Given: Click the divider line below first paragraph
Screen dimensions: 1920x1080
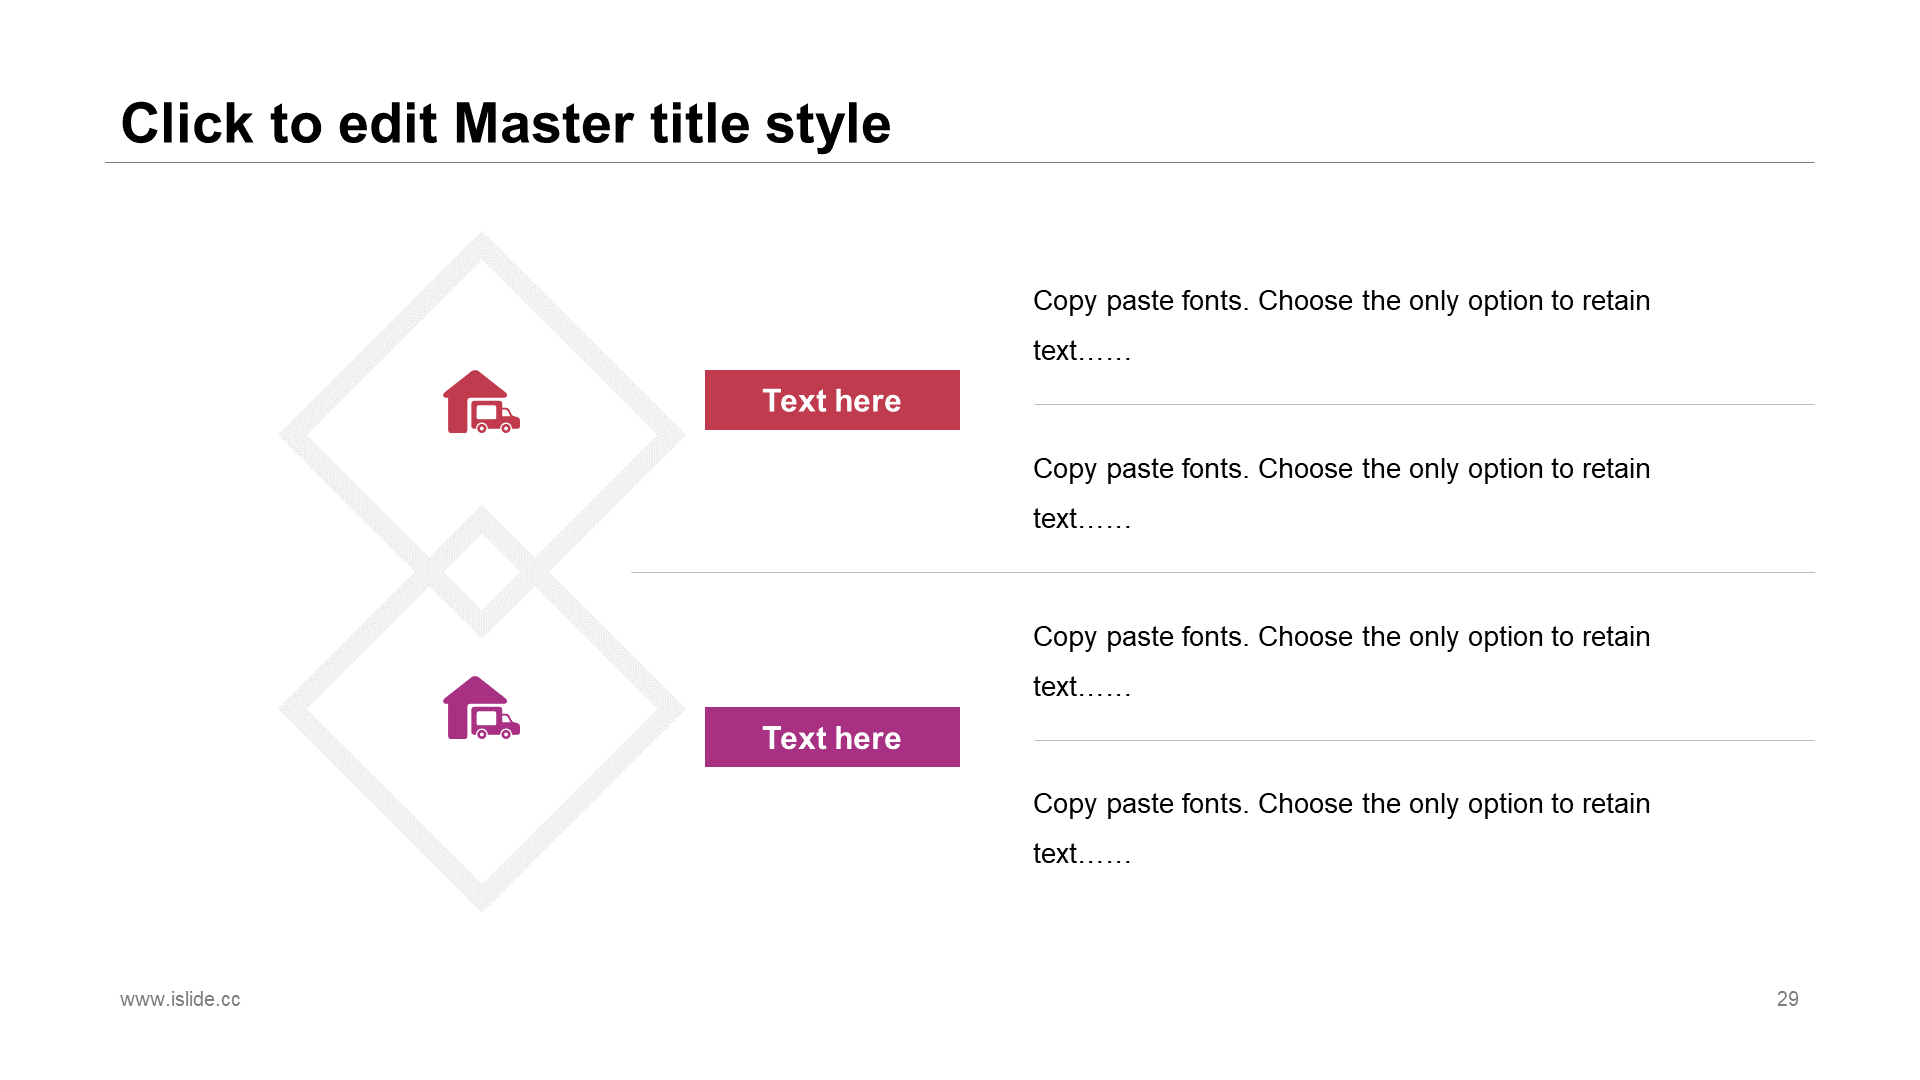Looking at the screenshot, I should [x=1424, y=404].
